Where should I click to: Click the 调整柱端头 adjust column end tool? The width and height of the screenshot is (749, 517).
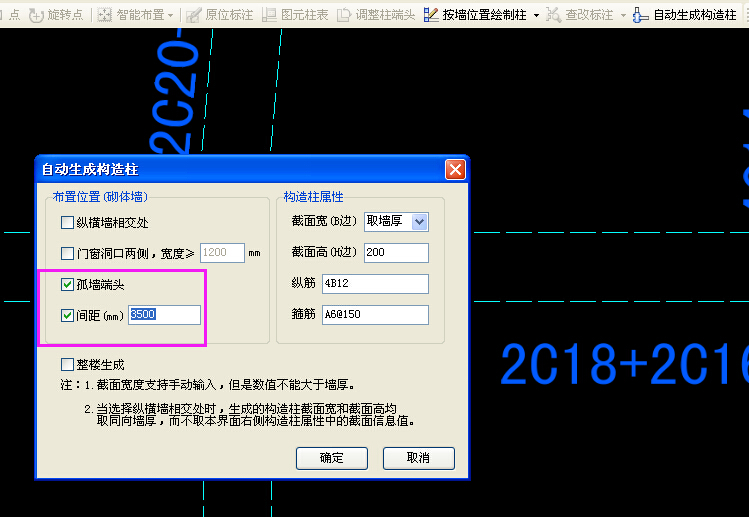click(x=376, y=15)
